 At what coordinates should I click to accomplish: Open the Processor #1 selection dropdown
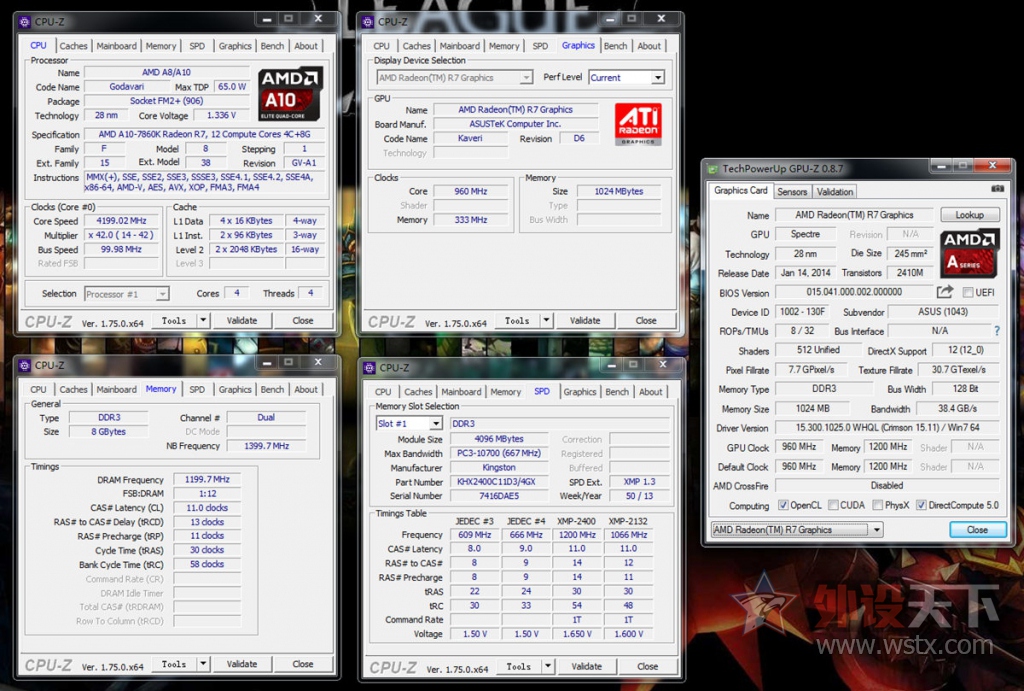tap(127, 294)
